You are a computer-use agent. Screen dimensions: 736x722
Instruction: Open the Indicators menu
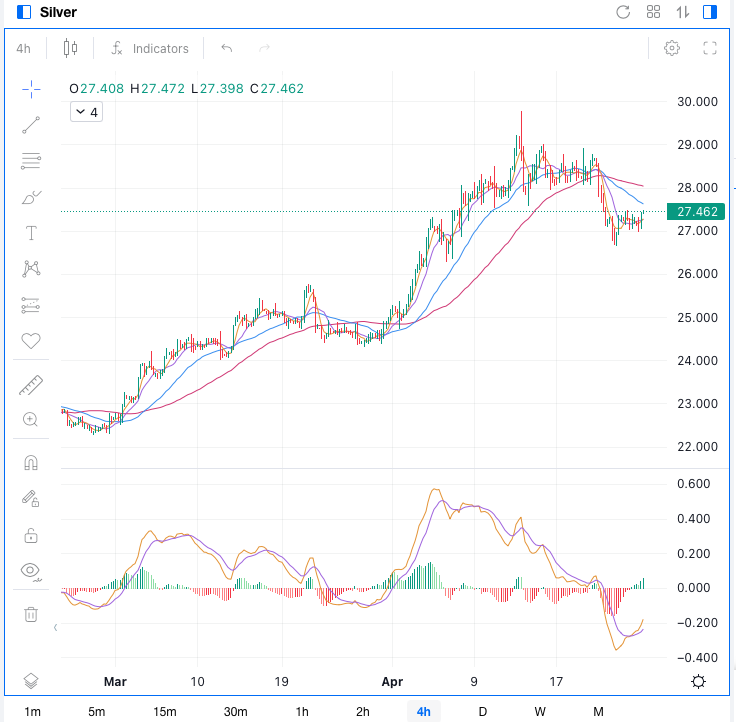click(150, 48)
